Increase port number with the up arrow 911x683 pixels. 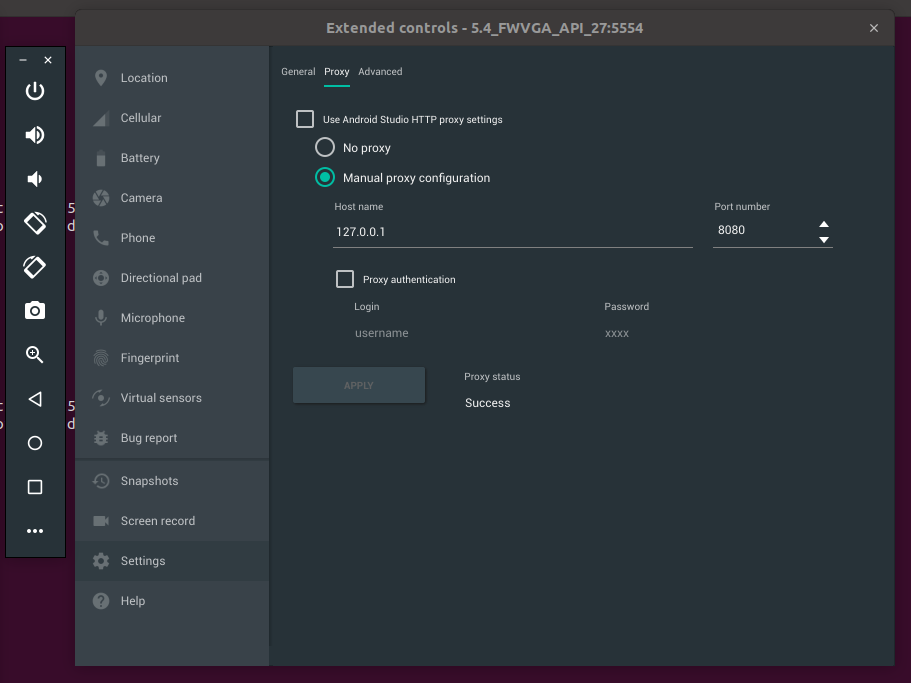(x=823, y=223)
